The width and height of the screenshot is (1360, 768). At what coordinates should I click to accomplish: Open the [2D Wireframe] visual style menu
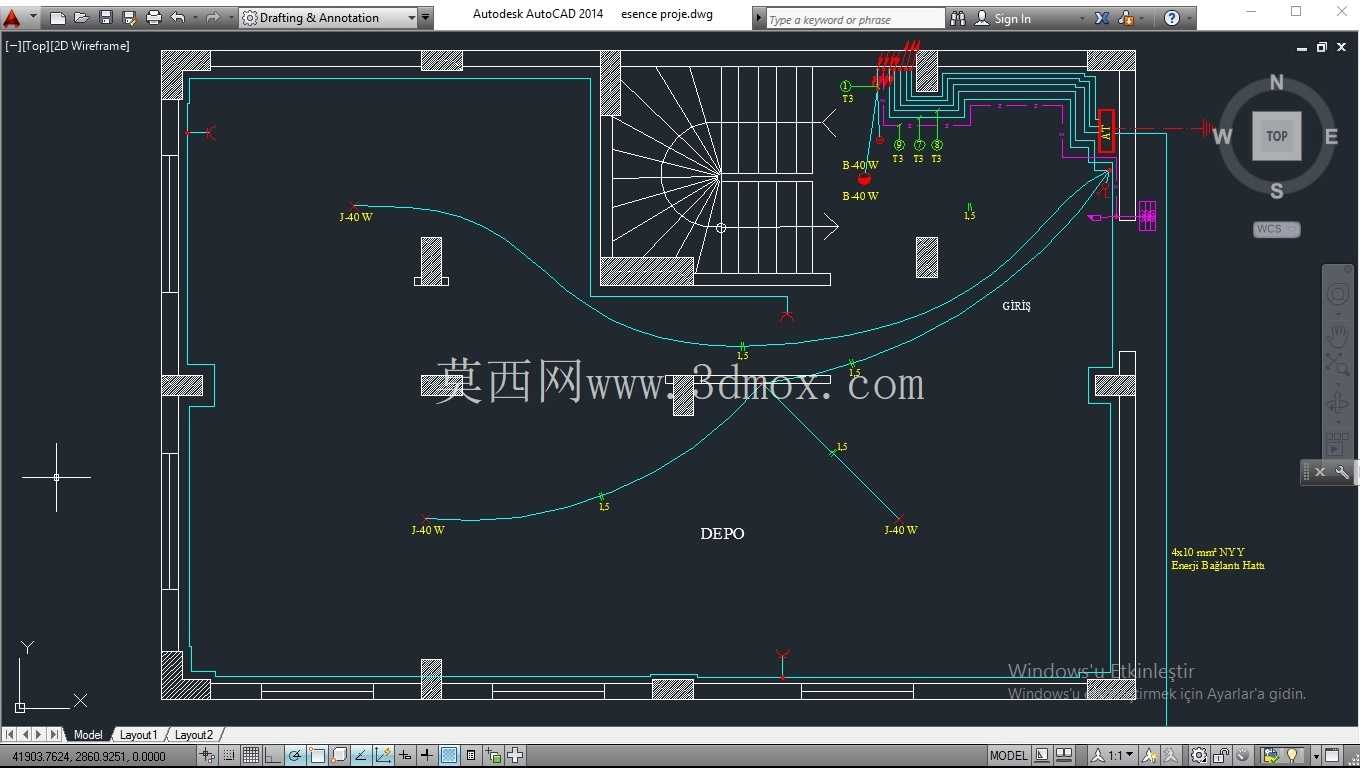[90, 46]
